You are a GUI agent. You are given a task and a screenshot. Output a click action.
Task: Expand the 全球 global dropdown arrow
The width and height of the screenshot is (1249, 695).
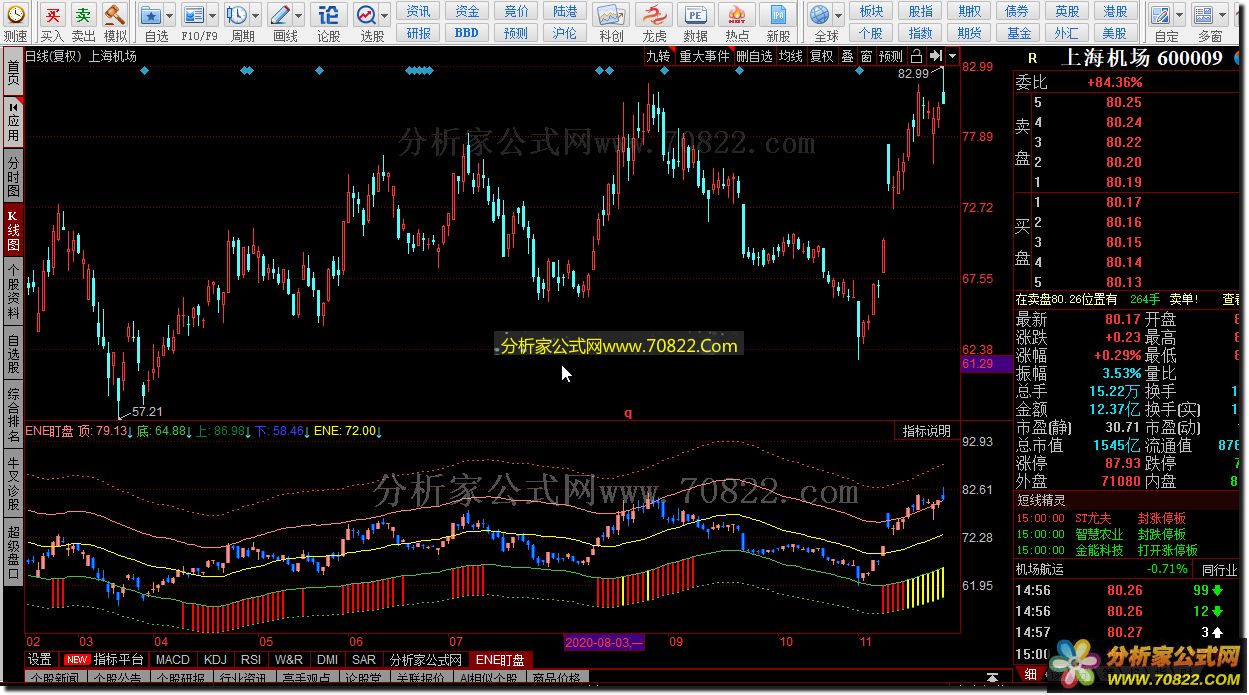coord(839,15)
